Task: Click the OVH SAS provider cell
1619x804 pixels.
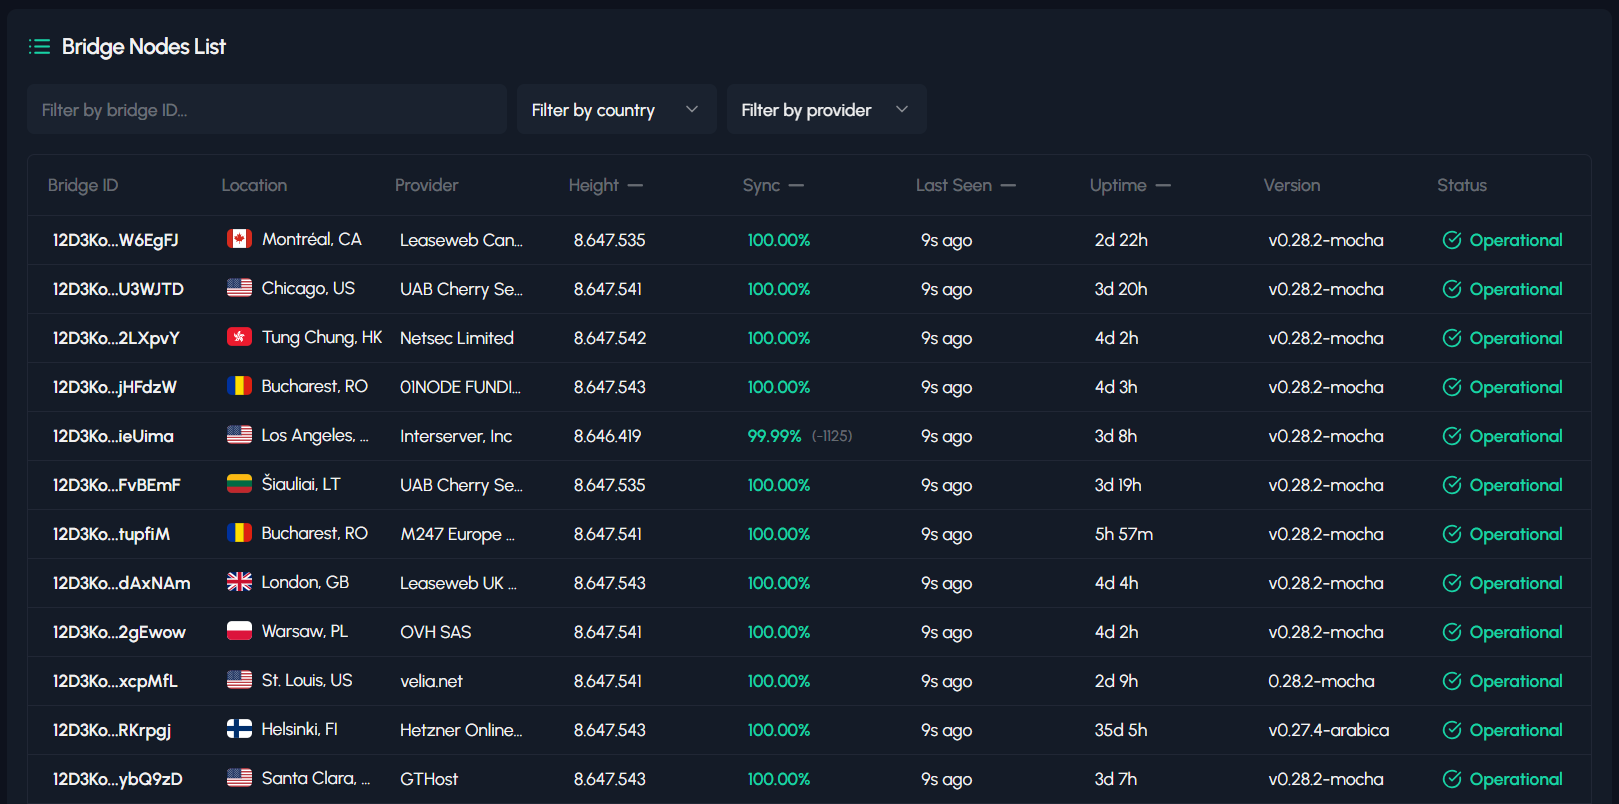Action: [x=436, y=632]
